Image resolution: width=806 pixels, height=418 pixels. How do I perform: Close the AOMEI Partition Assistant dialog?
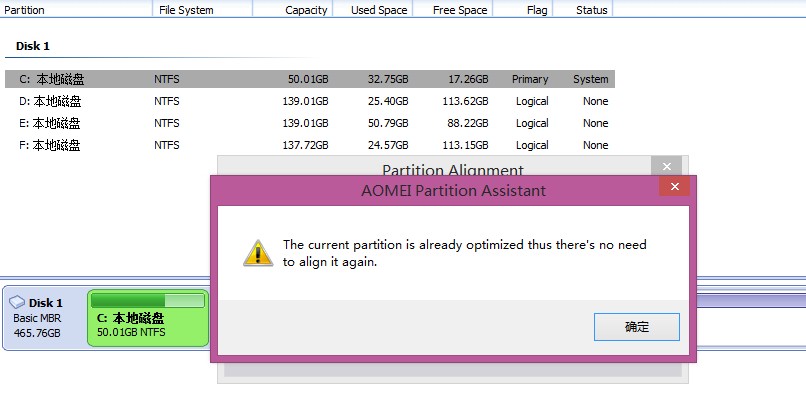click(675, 187)
